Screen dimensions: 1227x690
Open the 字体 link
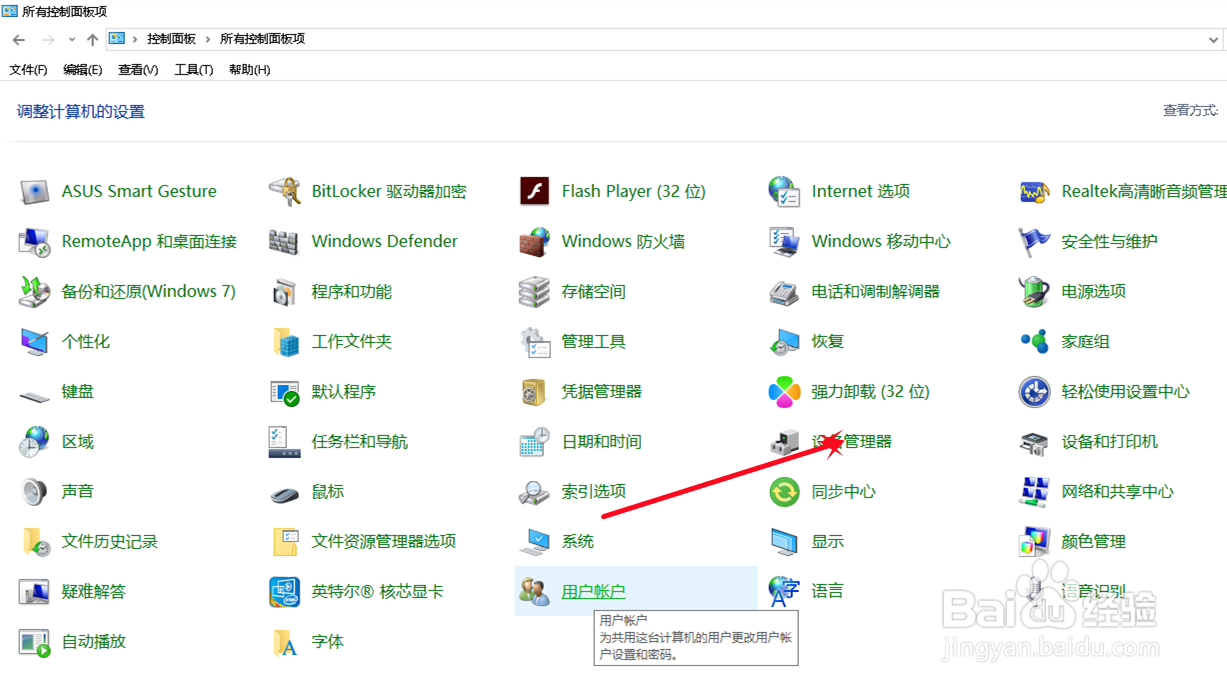328,642
